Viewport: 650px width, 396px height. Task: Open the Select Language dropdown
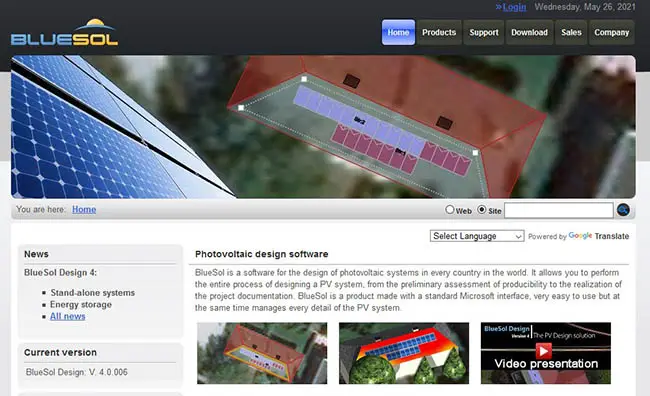(x=477, y=236)
